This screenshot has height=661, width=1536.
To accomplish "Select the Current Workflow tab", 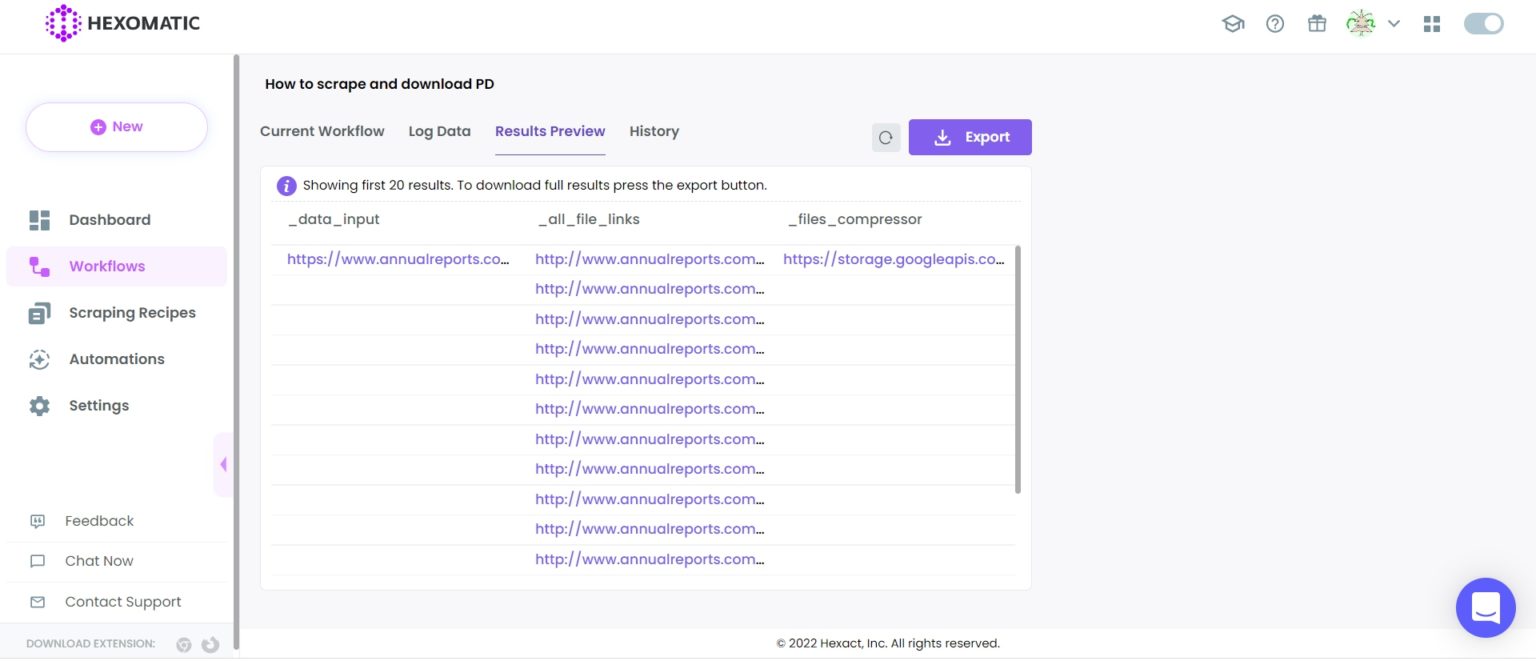I will (322, 131).
